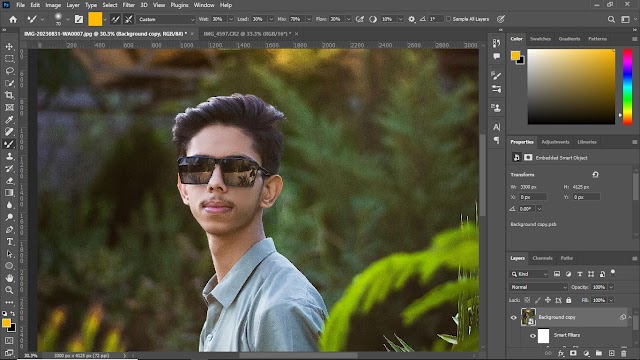Open the Filter menu
This screenshot has width=640, height=360.
coord(129,5)
